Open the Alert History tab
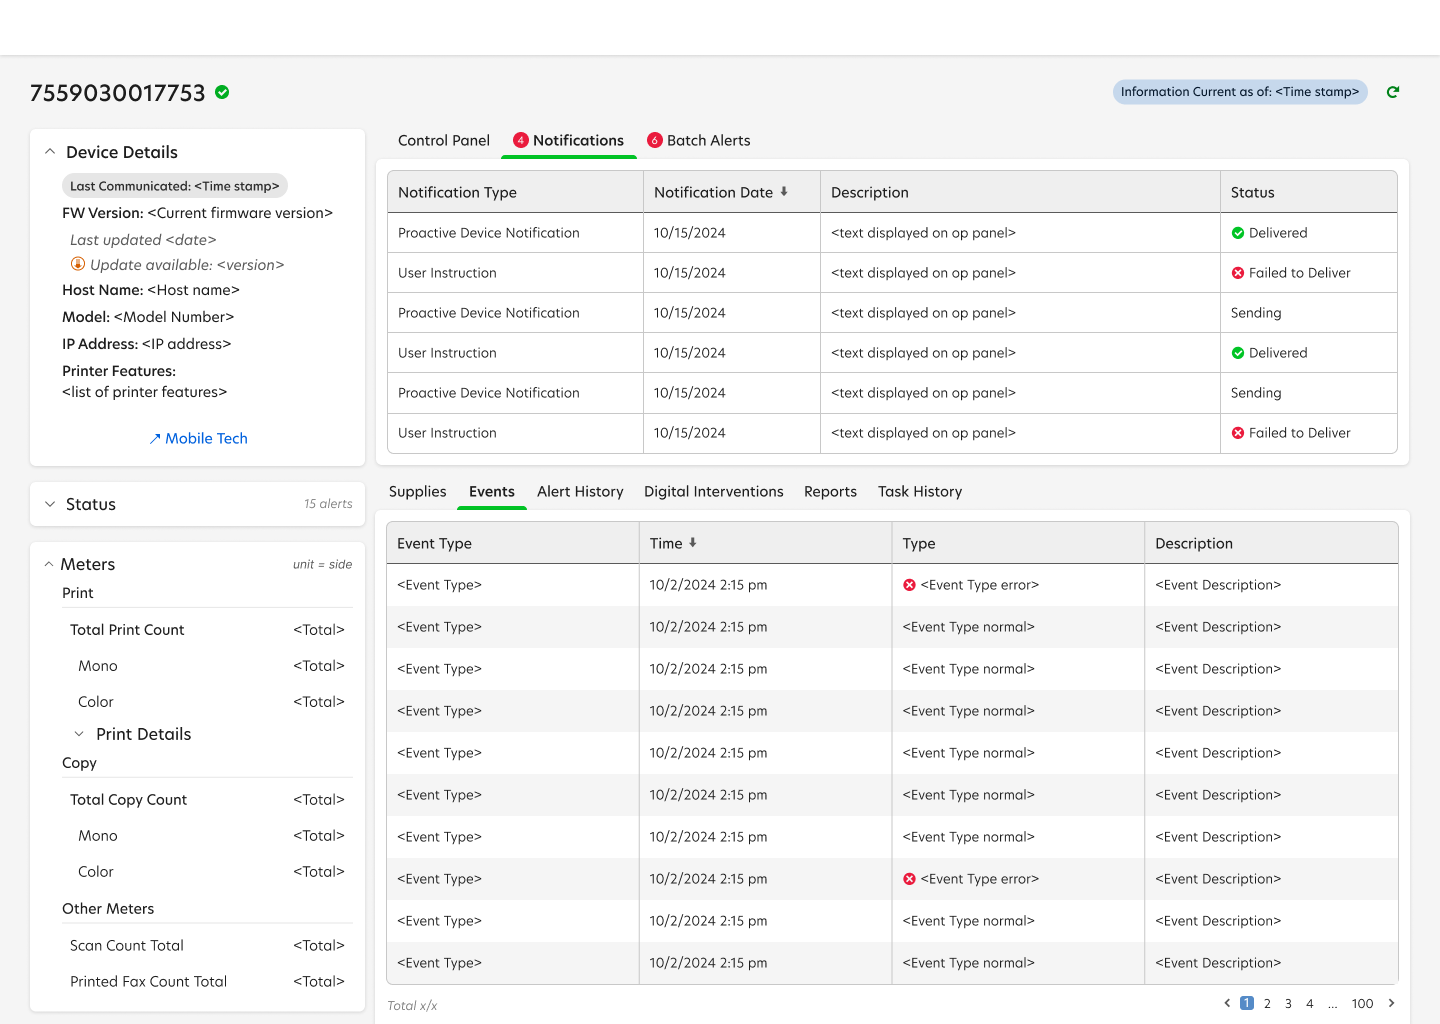This screenshot has height=1024, width=1440. pyautogui.click(x=580, y=491)
